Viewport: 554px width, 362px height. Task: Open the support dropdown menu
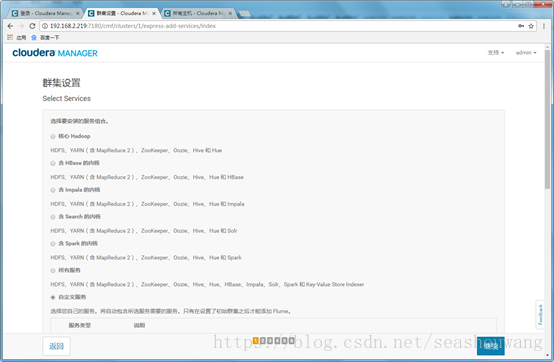(496, 53)
